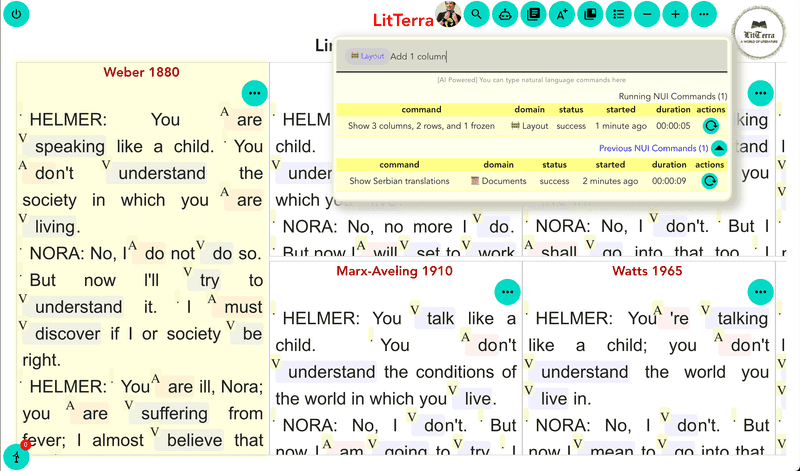
Task: Open Watts 1965 panel options menu
Action: pos(760,292)
